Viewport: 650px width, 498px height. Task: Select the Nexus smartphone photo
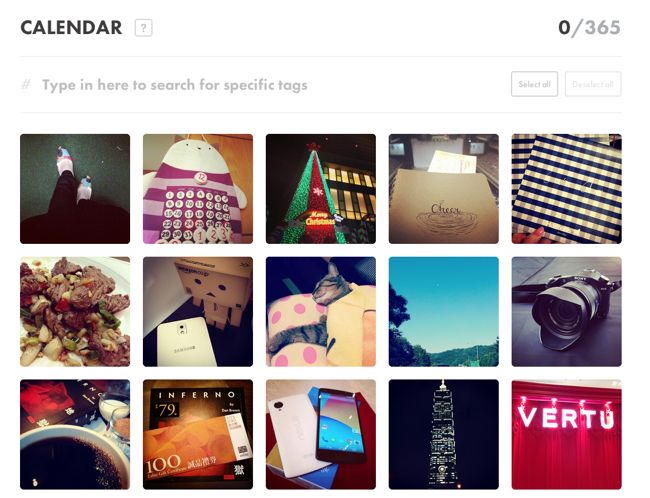pyautogui.click(x=321, y=435)
